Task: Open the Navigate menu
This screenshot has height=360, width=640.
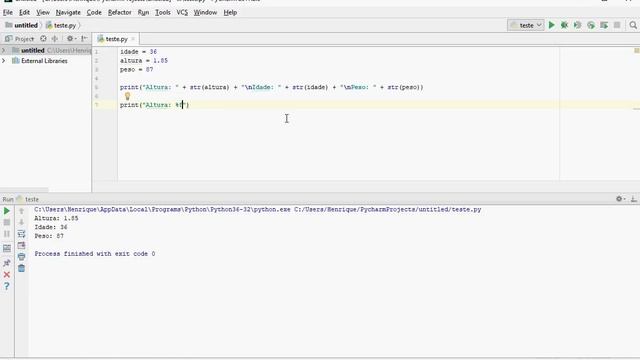Action: coord(68,13)
